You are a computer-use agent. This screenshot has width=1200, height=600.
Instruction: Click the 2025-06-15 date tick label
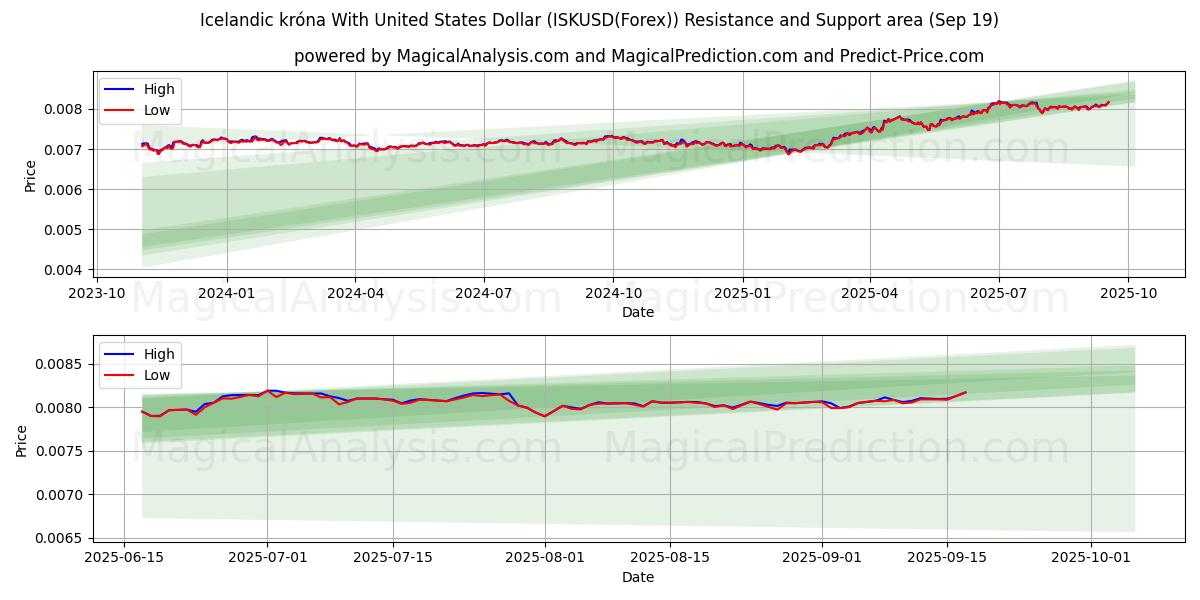click(124, 558)
